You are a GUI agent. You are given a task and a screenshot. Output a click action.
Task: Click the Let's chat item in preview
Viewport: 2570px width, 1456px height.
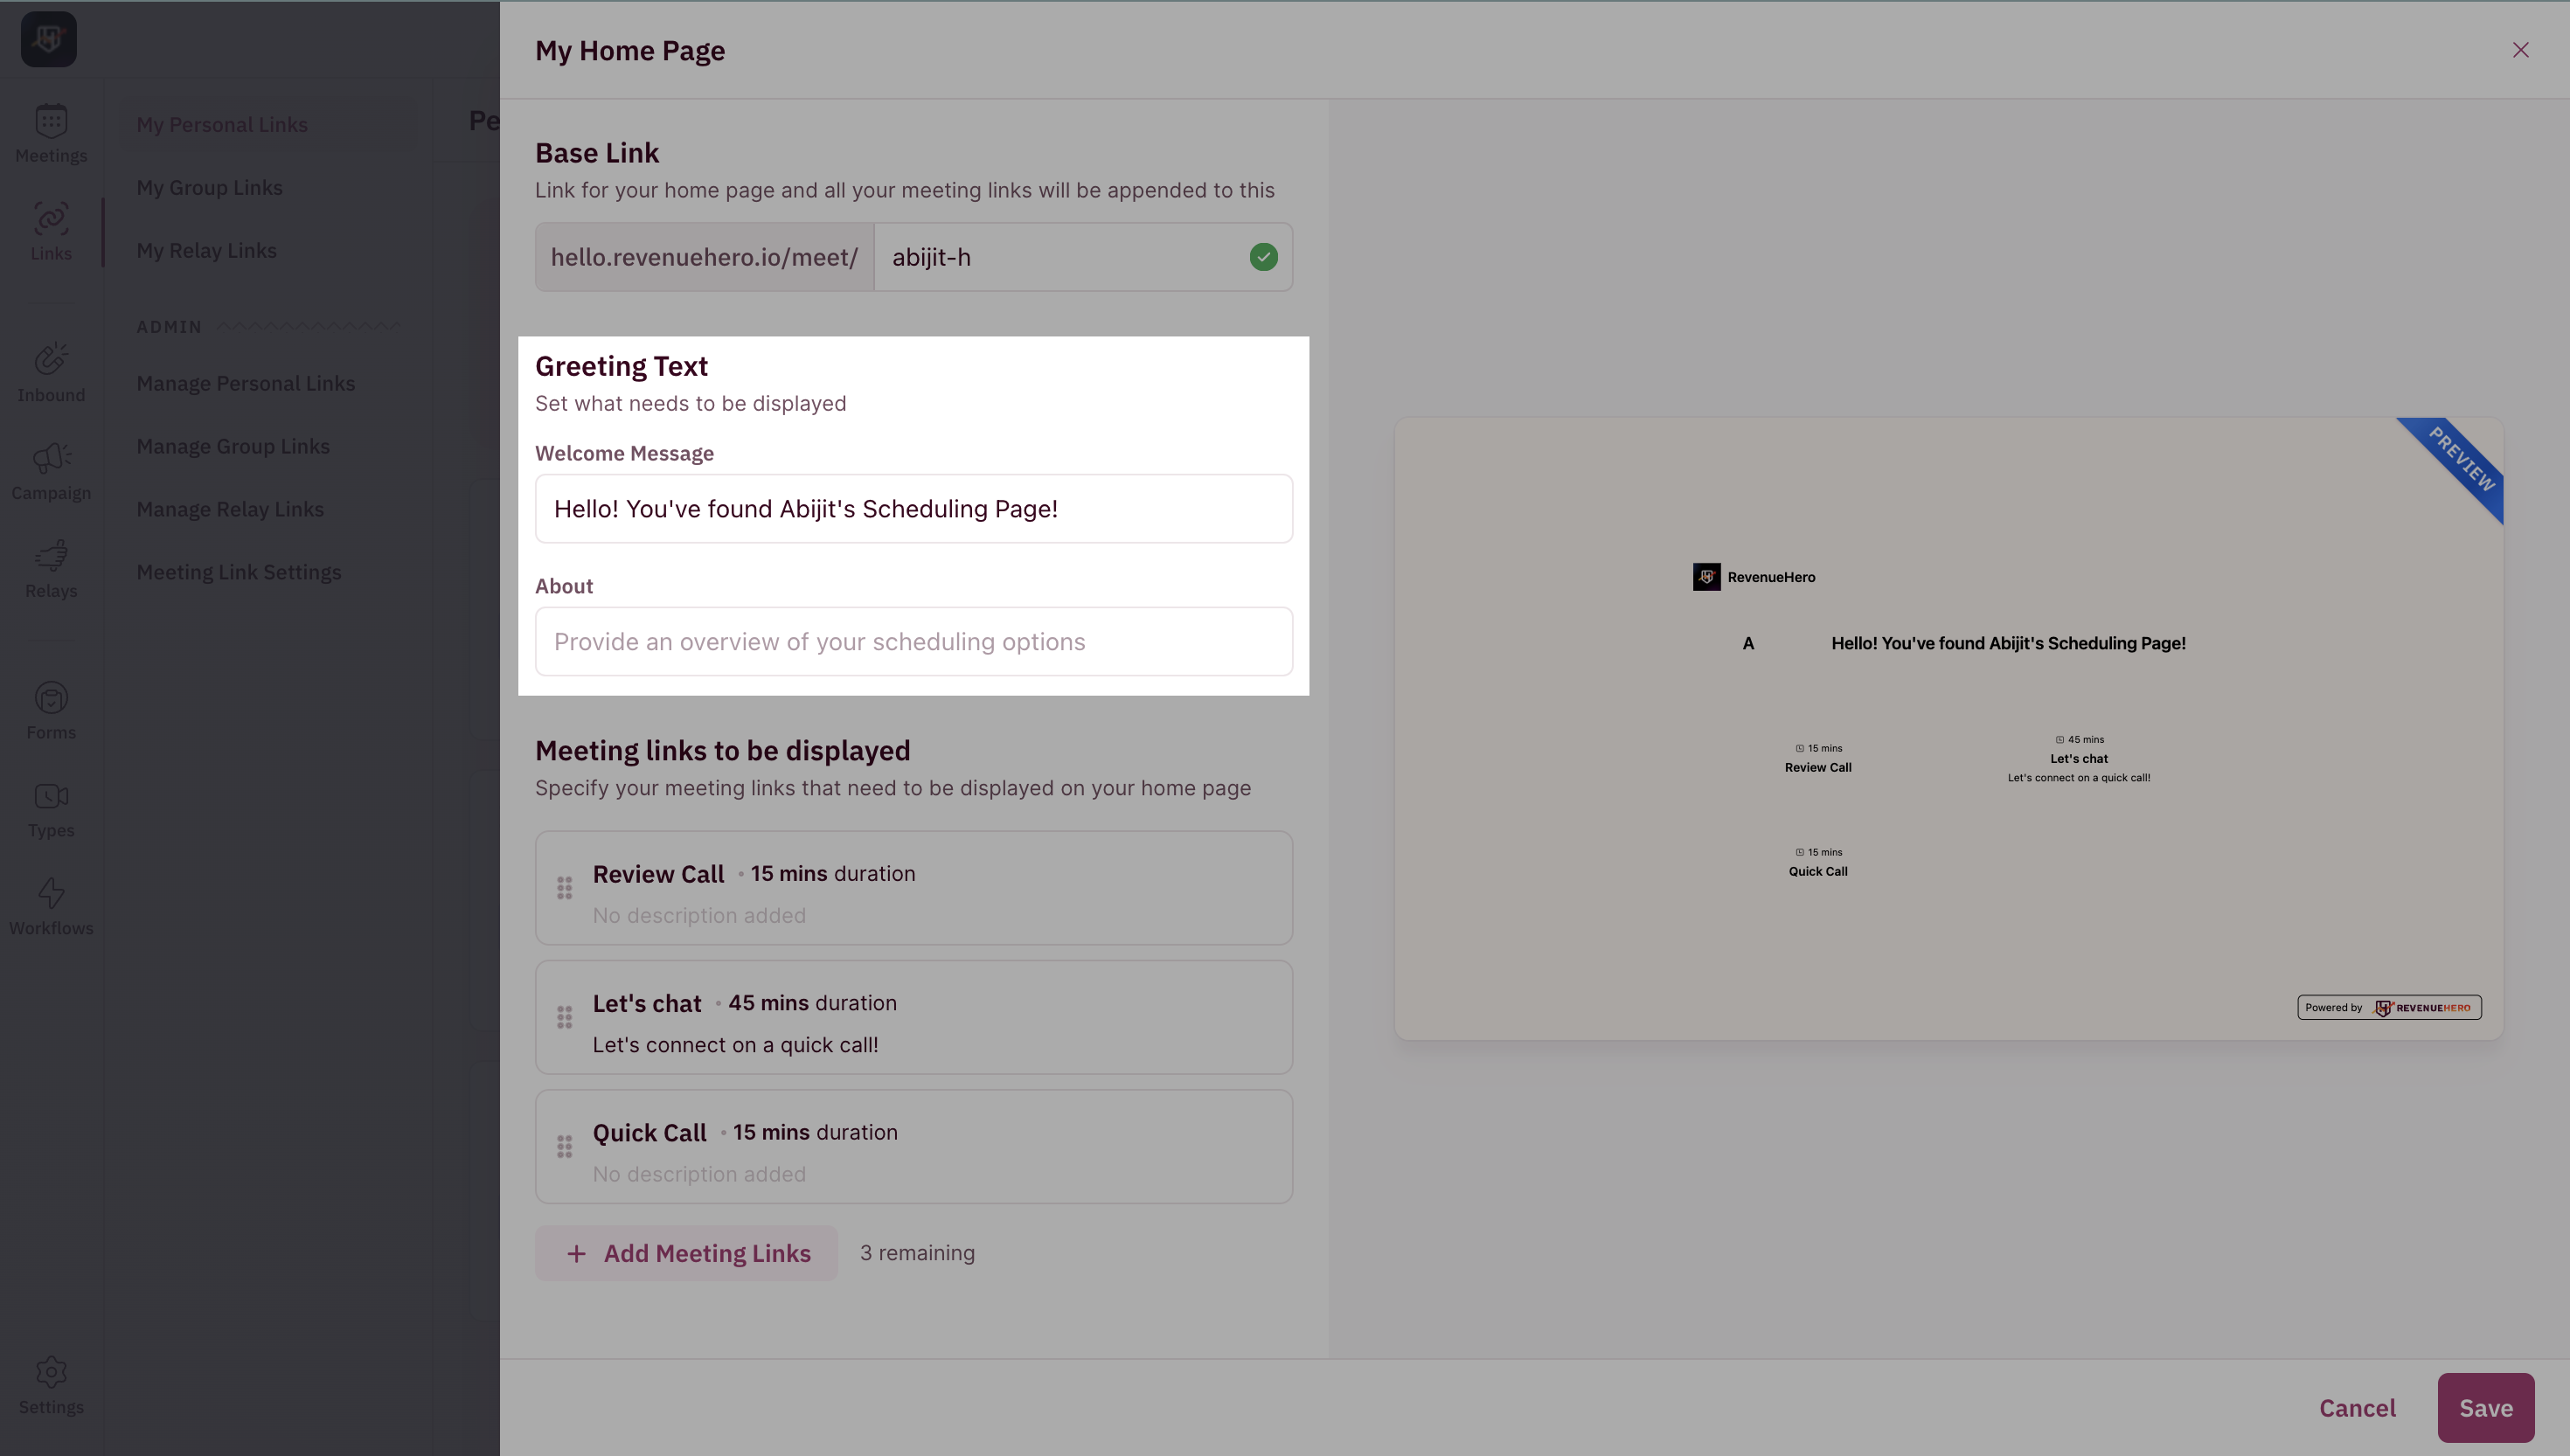2078,759
